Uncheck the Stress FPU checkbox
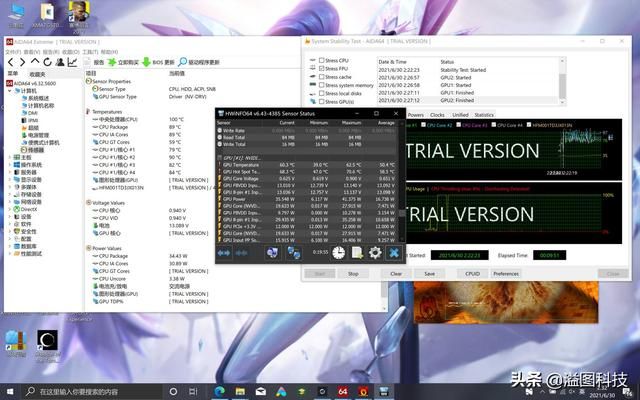This screenshot has height=400, width=640. [x=322, y=68]
